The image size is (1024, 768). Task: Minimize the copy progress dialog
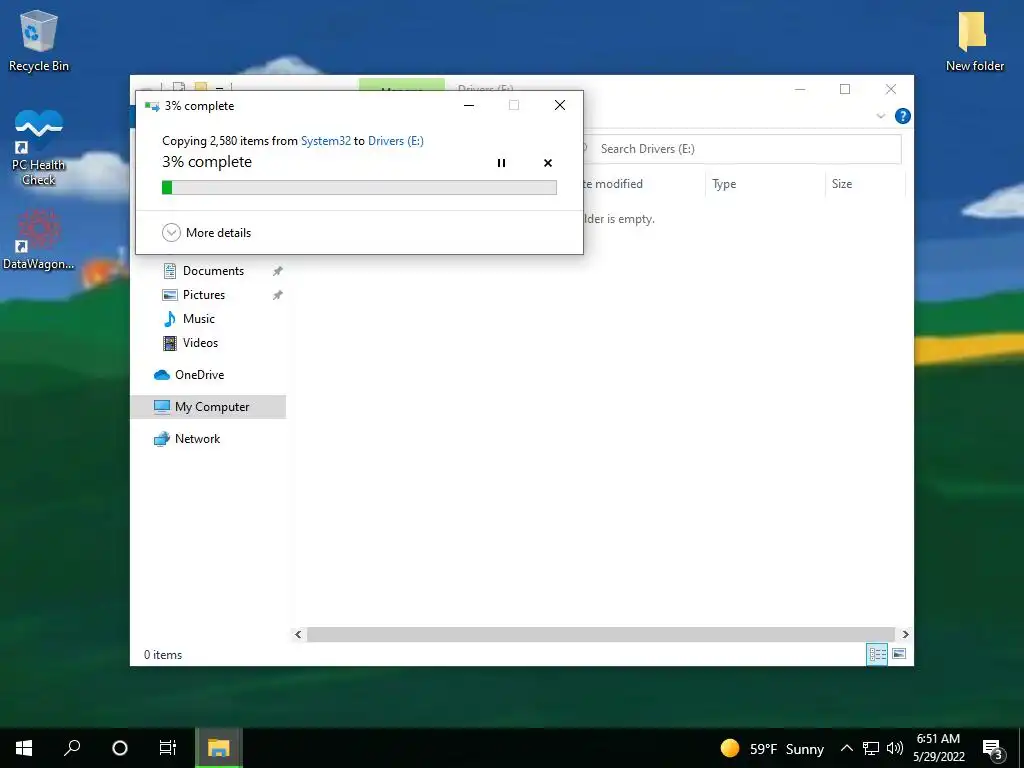[x=469, y=105]
